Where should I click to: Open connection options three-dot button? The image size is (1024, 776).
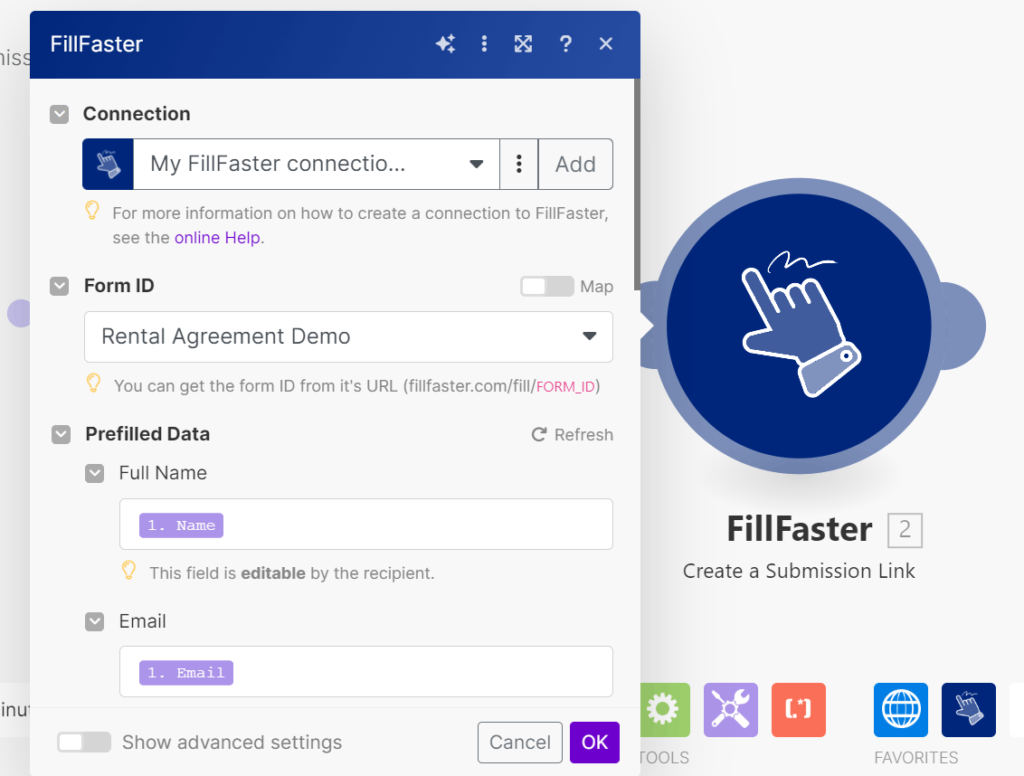[519, 164]
